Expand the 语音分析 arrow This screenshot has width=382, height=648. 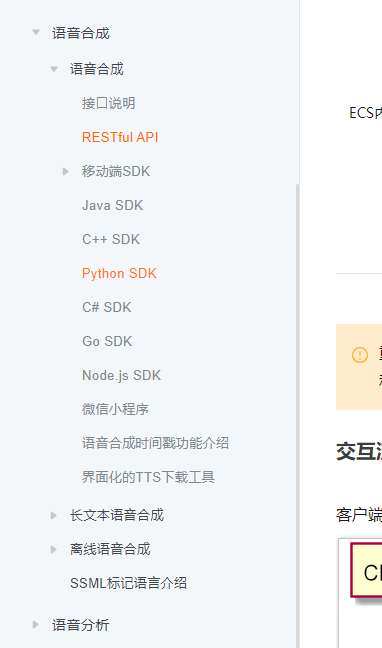point(36,625)
